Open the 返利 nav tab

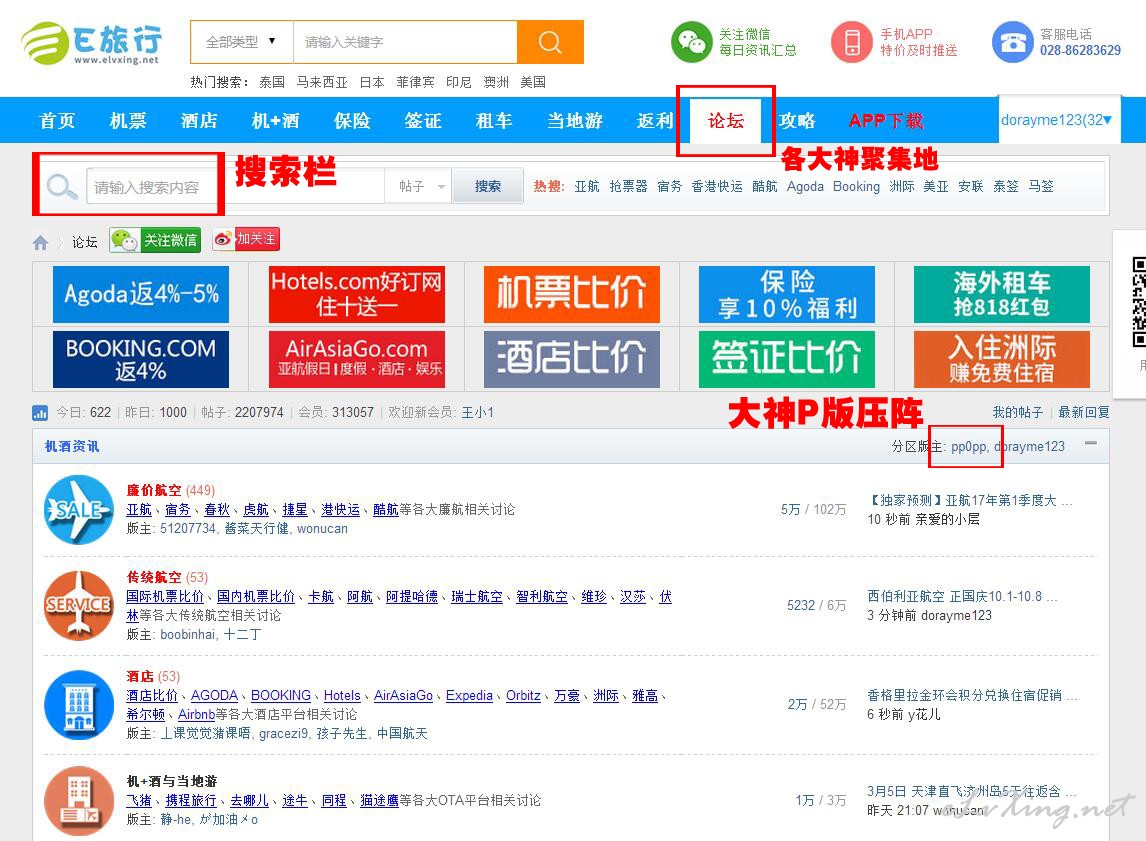(654, 121)
